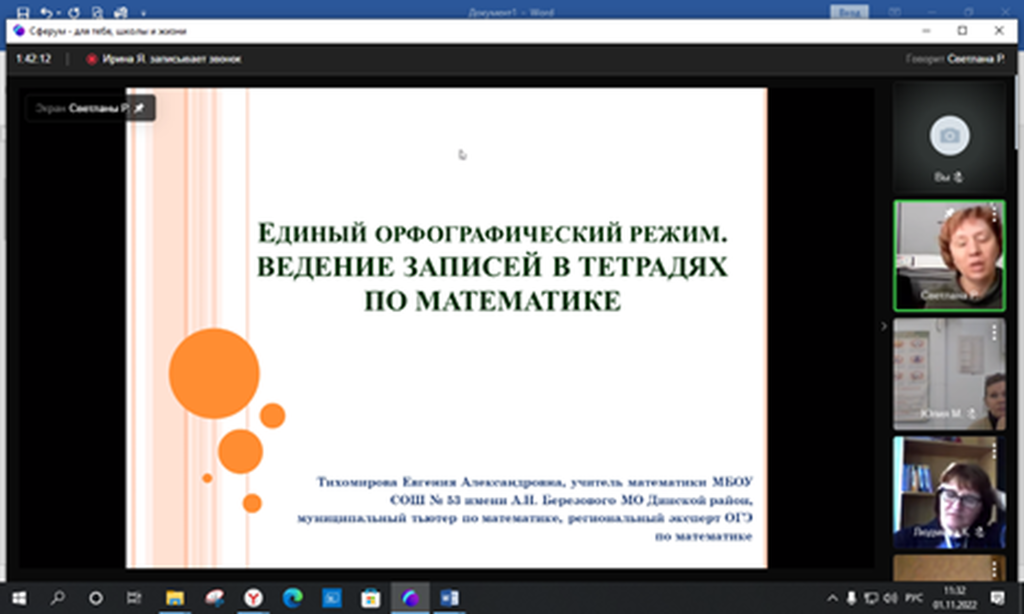Image resolution: width=1024 pixels, height=614 pixels.
Task: Select your own camera-off tile
Action: click(949, 137)
